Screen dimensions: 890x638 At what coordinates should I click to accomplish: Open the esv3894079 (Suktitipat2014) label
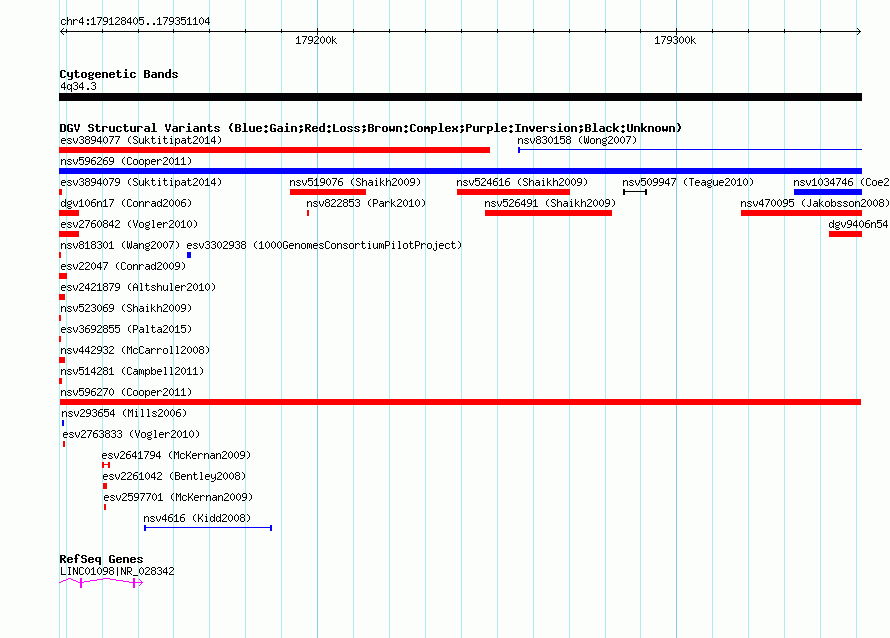[141, 182]
